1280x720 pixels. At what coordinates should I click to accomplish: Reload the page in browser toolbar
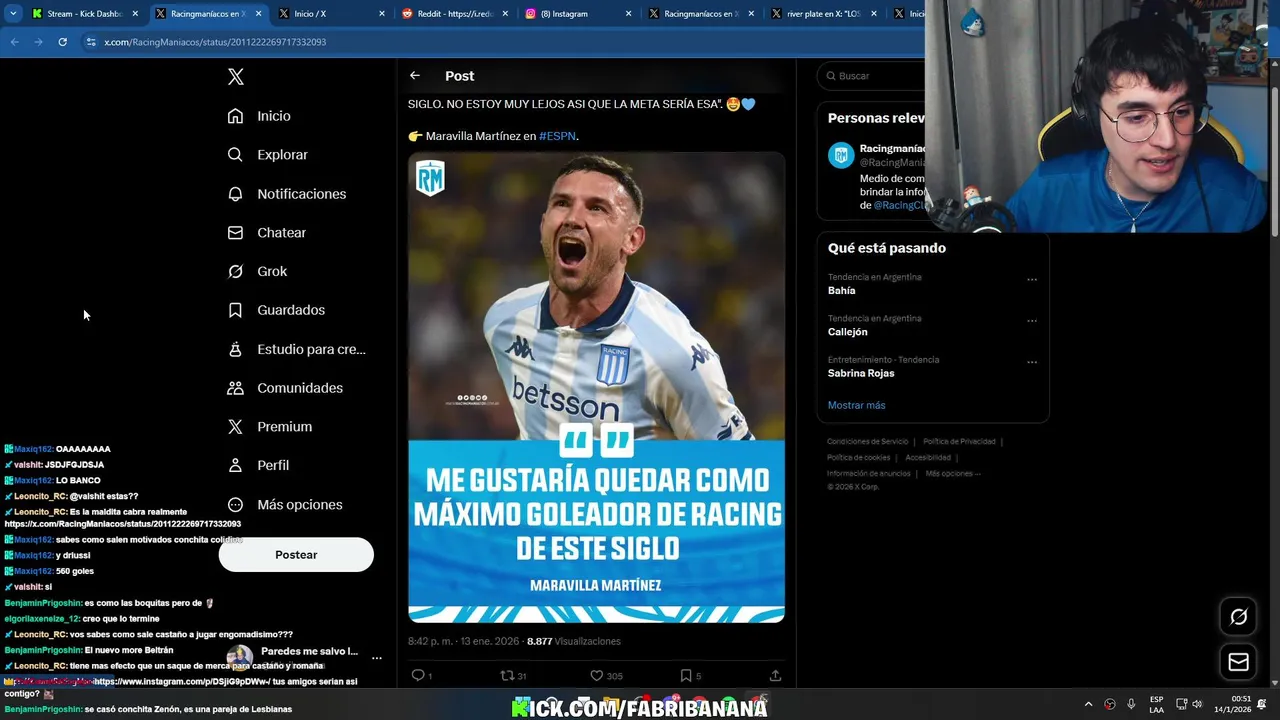62,42
